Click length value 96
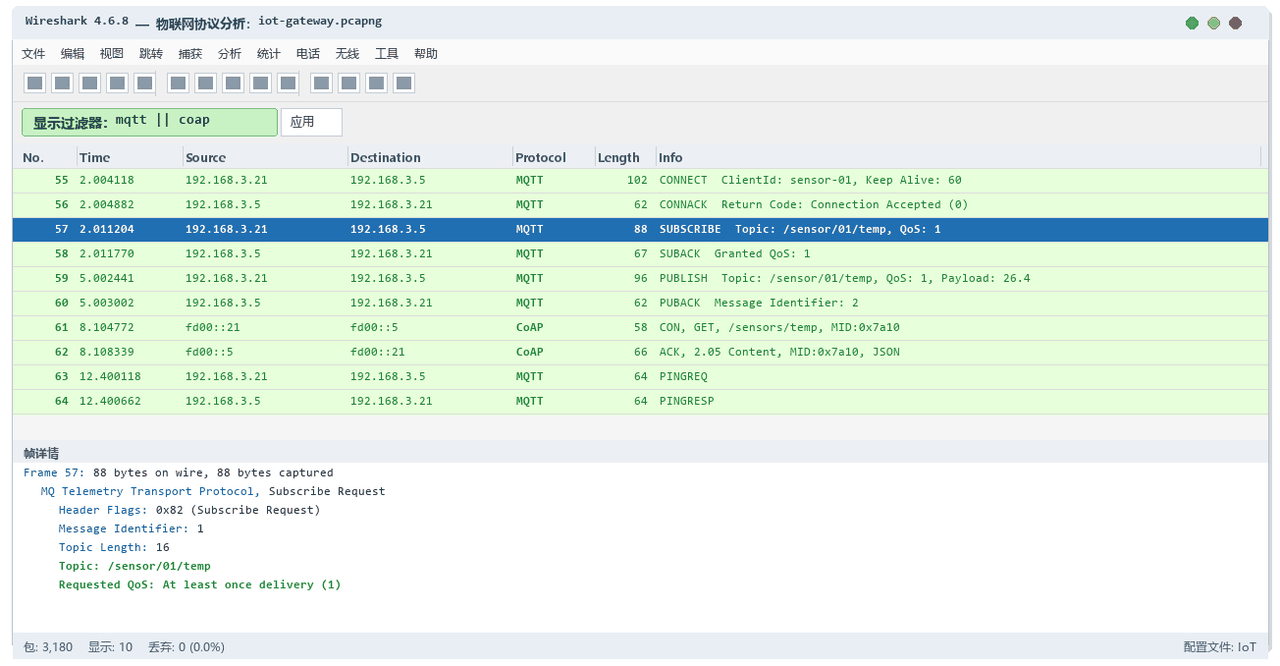The width and height of the screenshot is (1280, 666). (x=640, y=278)
